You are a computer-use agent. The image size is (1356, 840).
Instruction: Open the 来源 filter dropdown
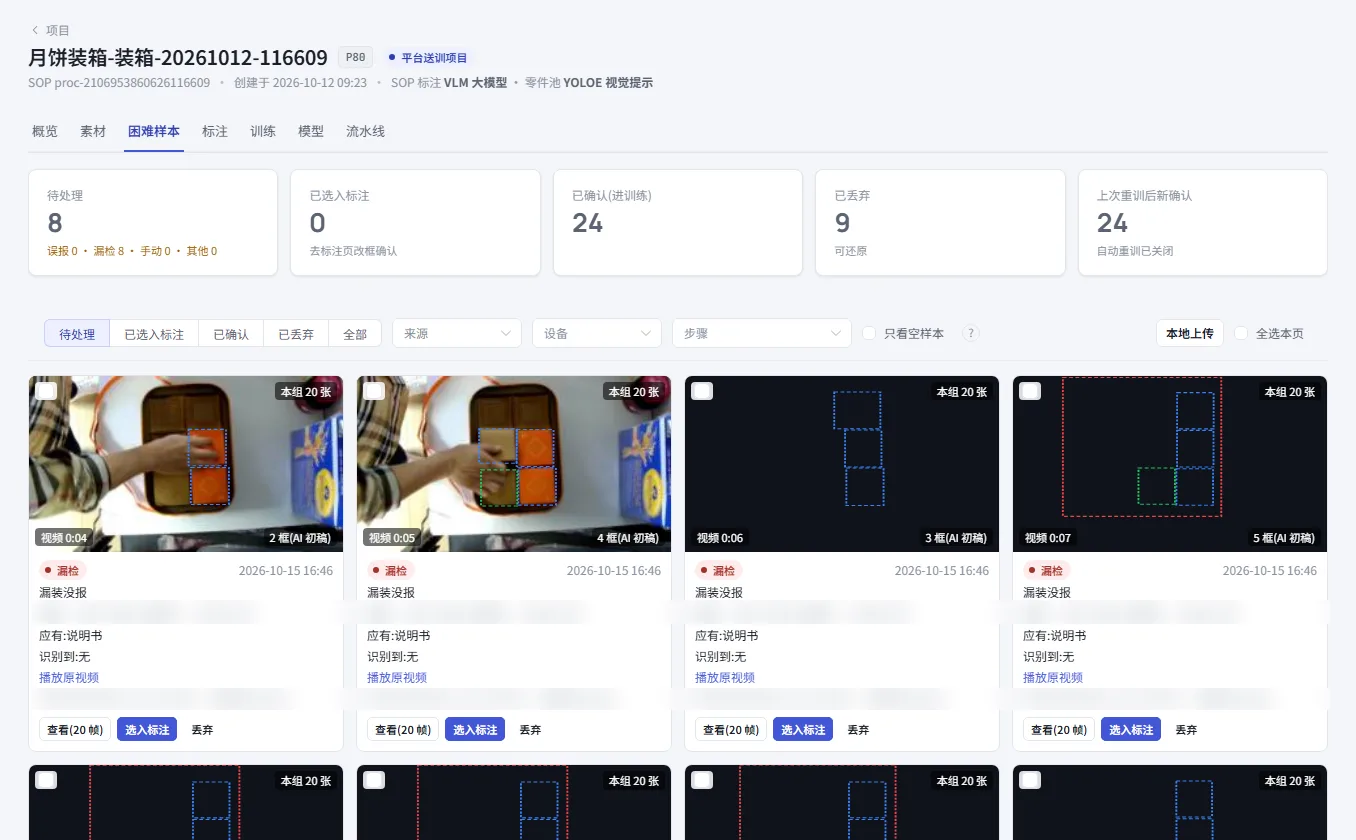point(457,333)
